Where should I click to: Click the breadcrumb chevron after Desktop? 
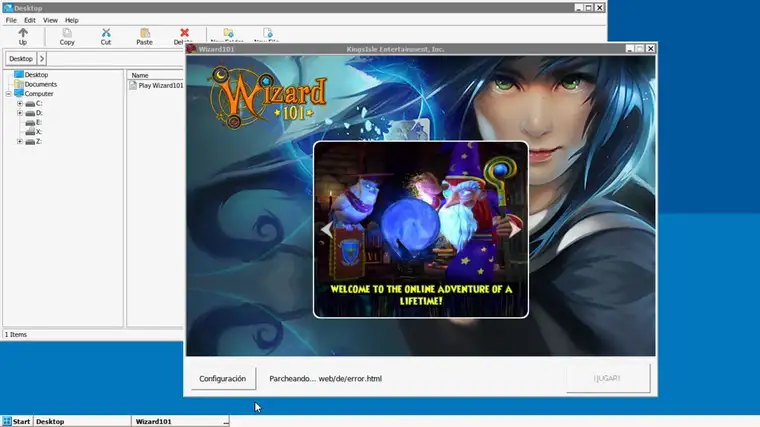point(42,59)
